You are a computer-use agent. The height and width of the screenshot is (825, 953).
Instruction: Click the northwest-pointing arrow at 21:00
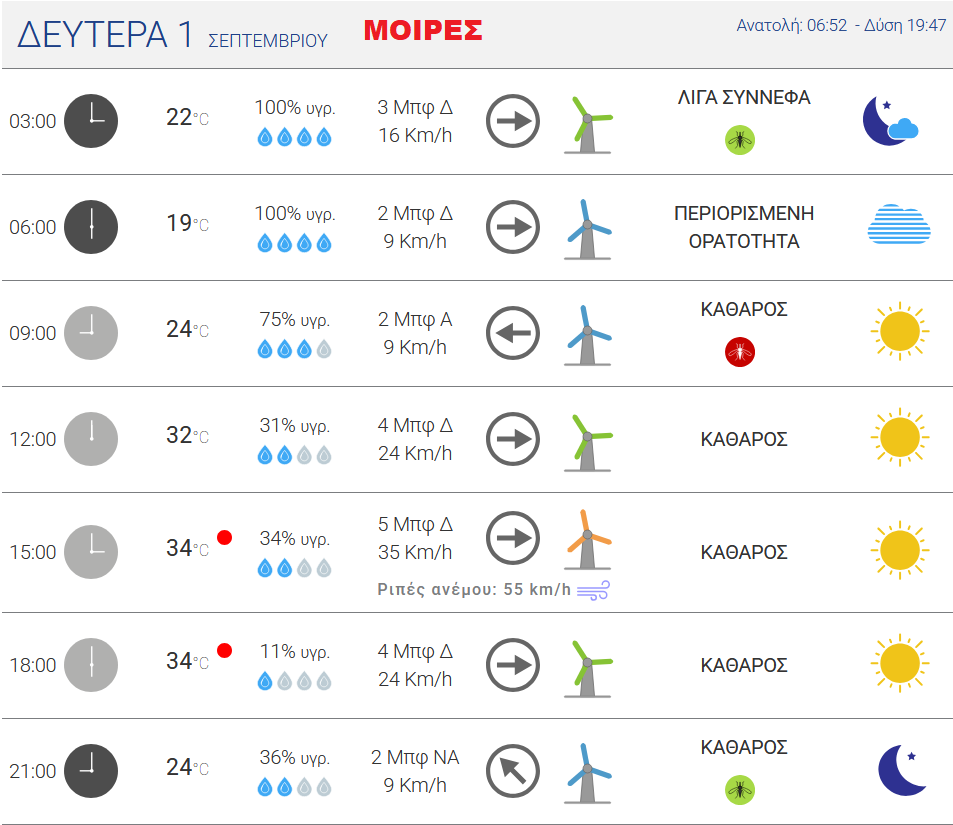[513, 771]
